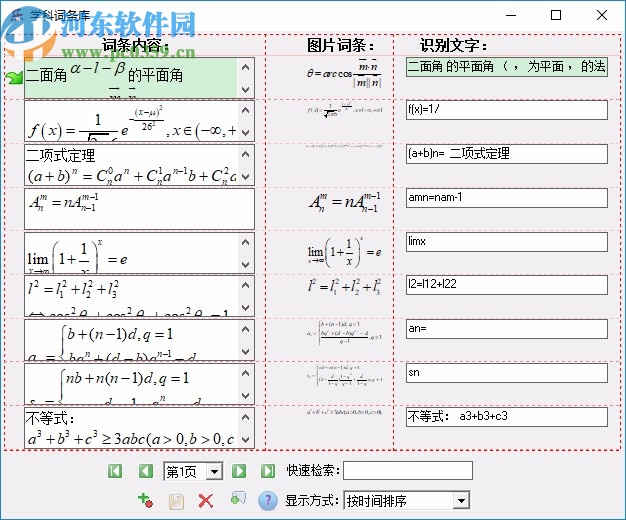The image size is (626, 520).
Task: Select the lim (1+1/x) formula image
Action: [344, 252]
